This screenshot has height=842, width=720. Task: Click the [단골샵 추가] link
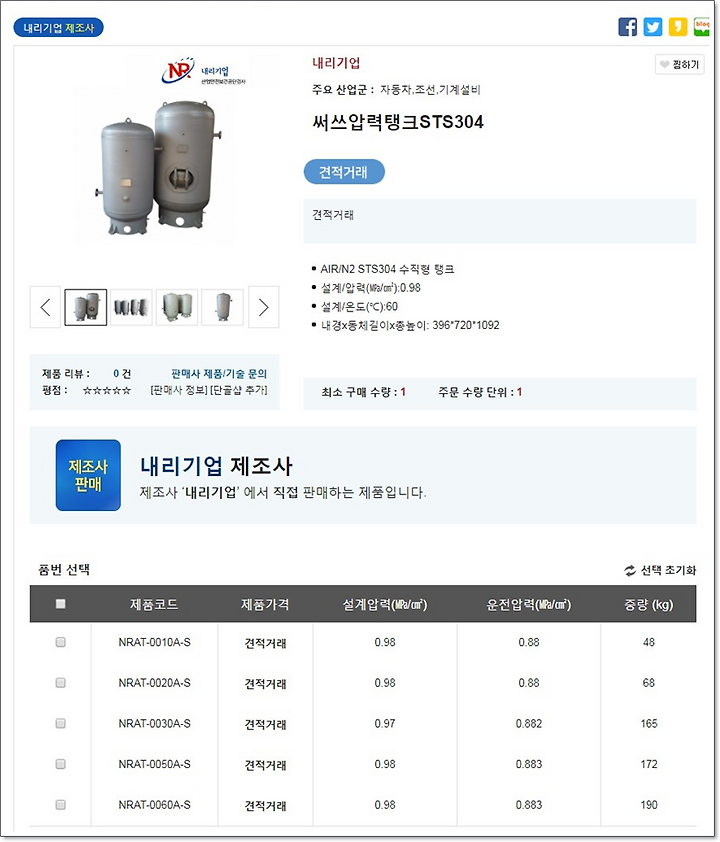238,390
